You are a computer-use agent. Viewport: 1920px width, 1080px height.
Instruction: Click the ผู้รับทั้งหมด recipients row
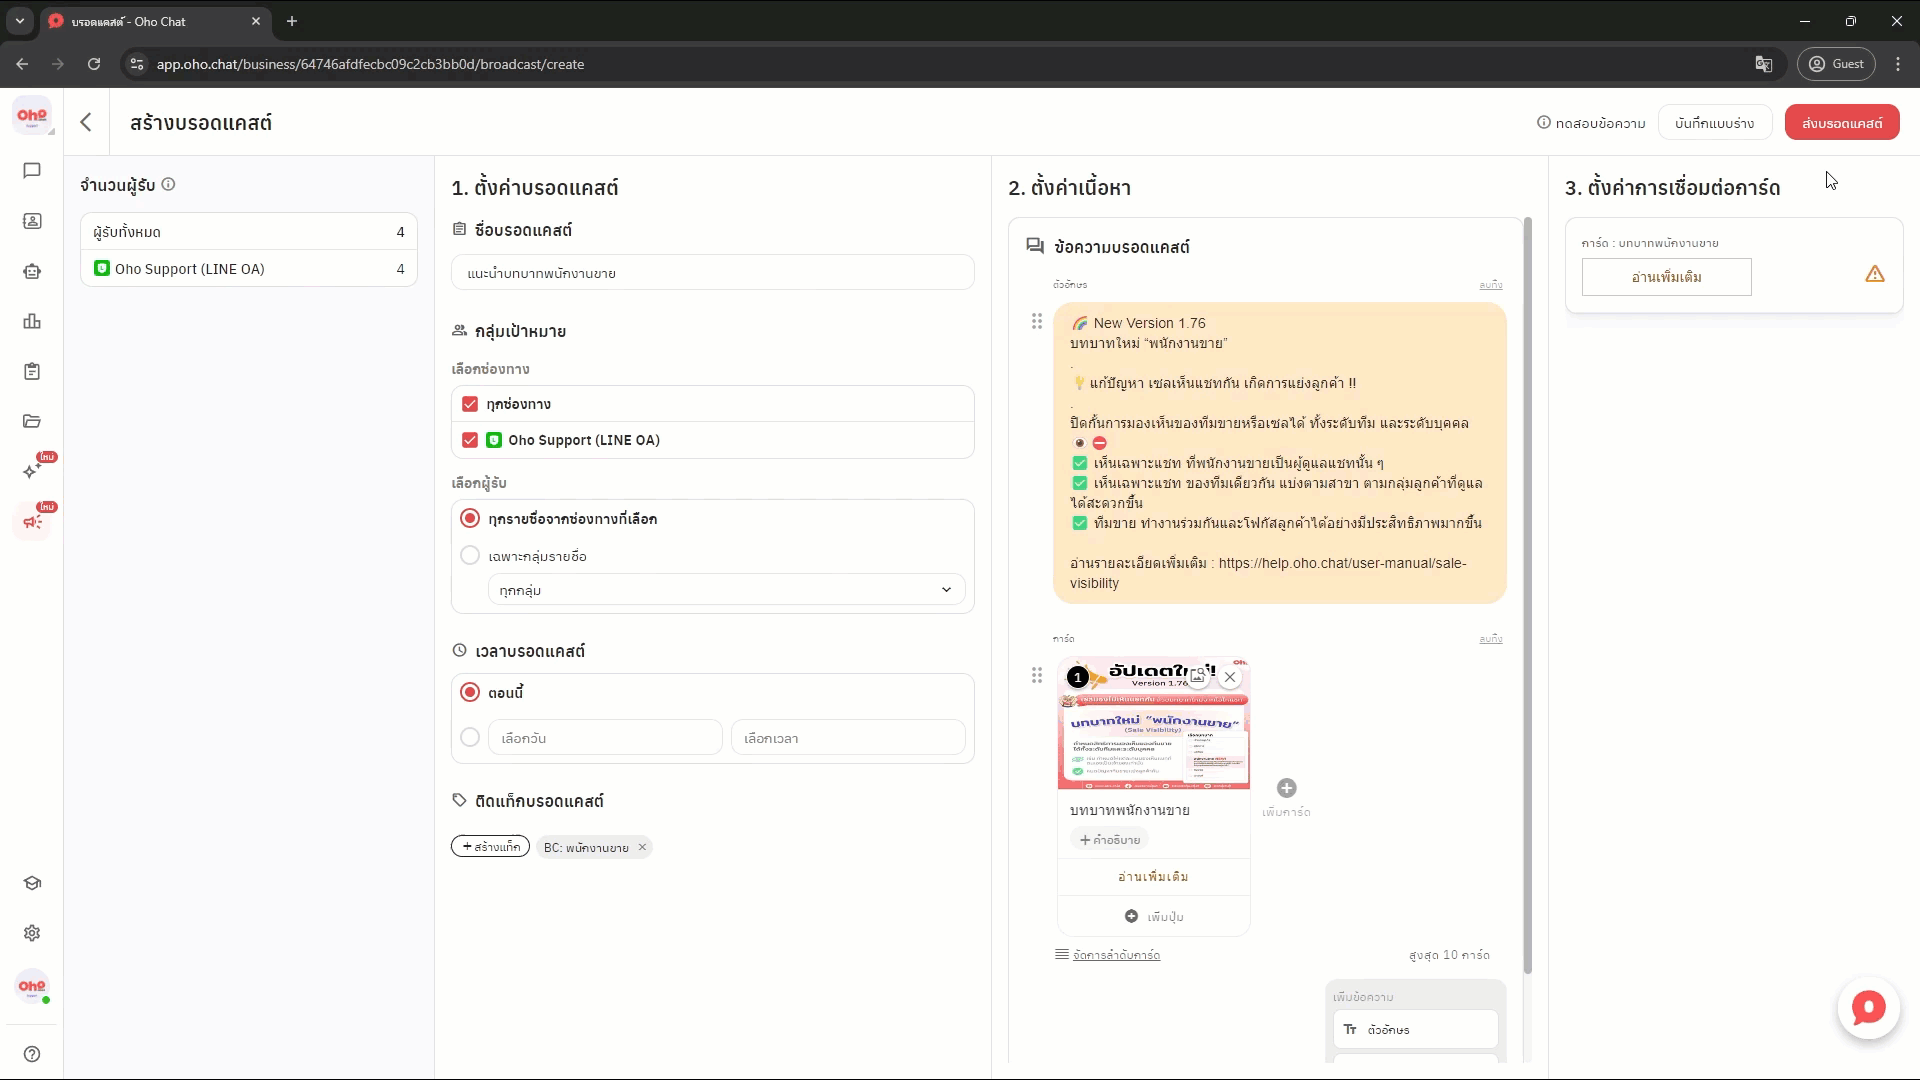pos(248,232)
